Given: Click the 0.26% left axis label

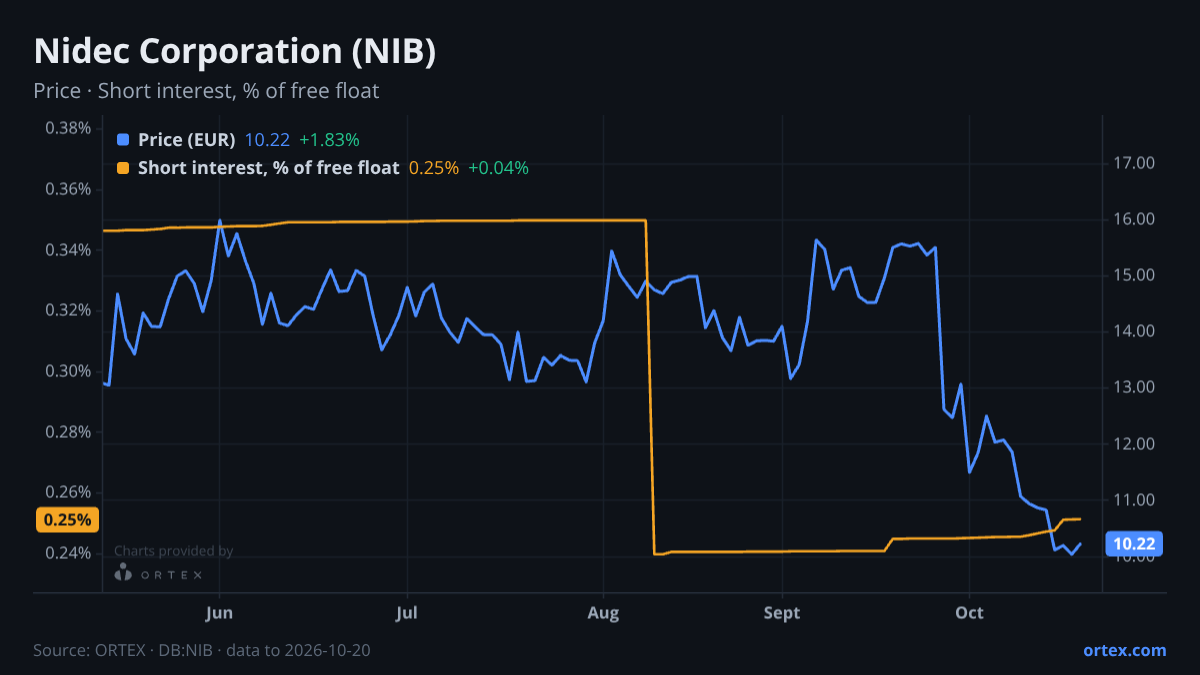Looking at the screenshot, I should (x=69, y=493).
